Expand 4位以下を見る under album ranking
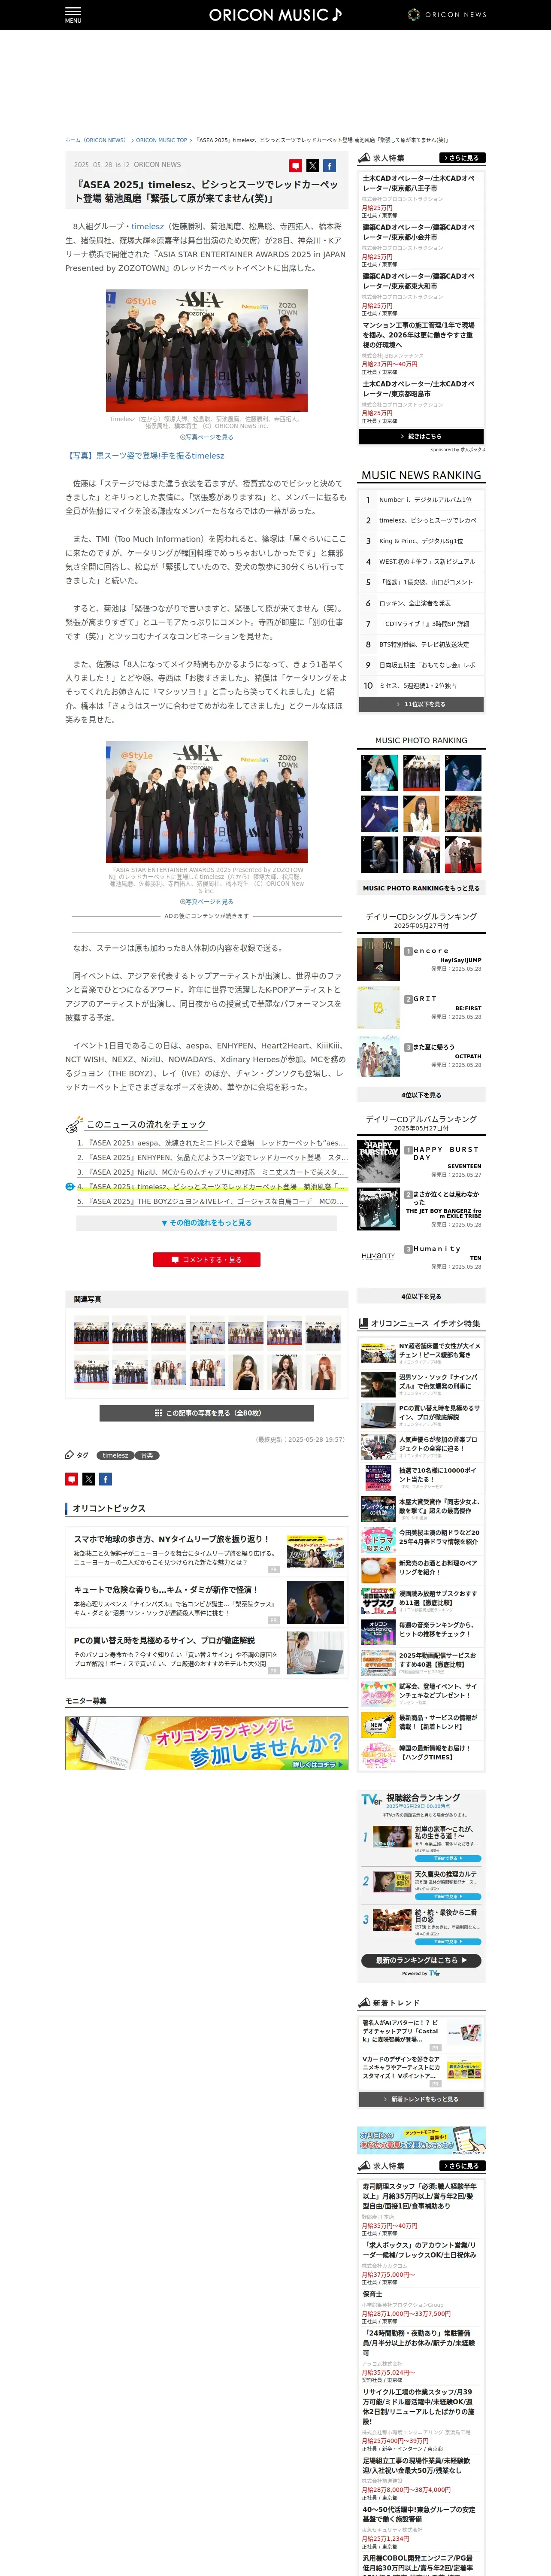The height and width of the screenshot is (2576, 551). (421, 1296)
